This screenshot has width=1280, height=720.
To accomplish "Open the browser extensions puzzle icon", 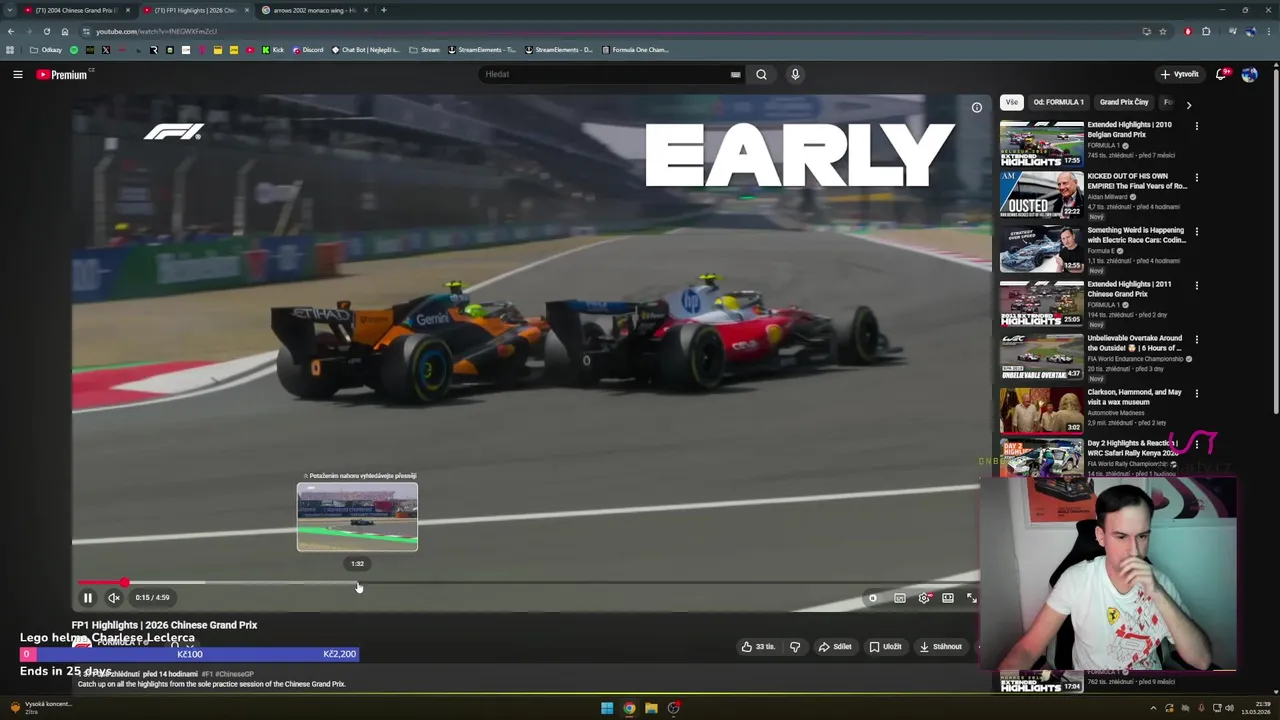I will [x=1206, y=31].
